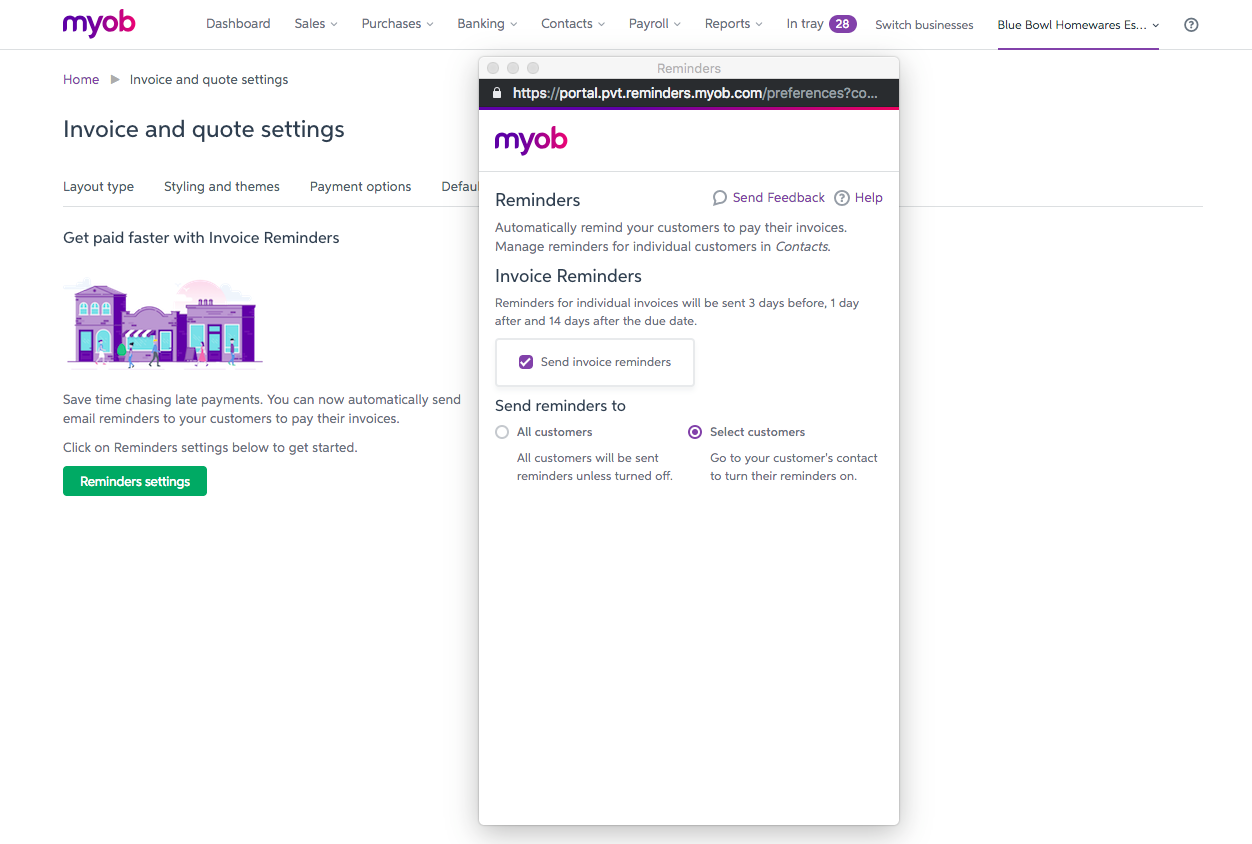
Task: Expand the Sales dropdown menu
Action: click(x=316, y=24)
